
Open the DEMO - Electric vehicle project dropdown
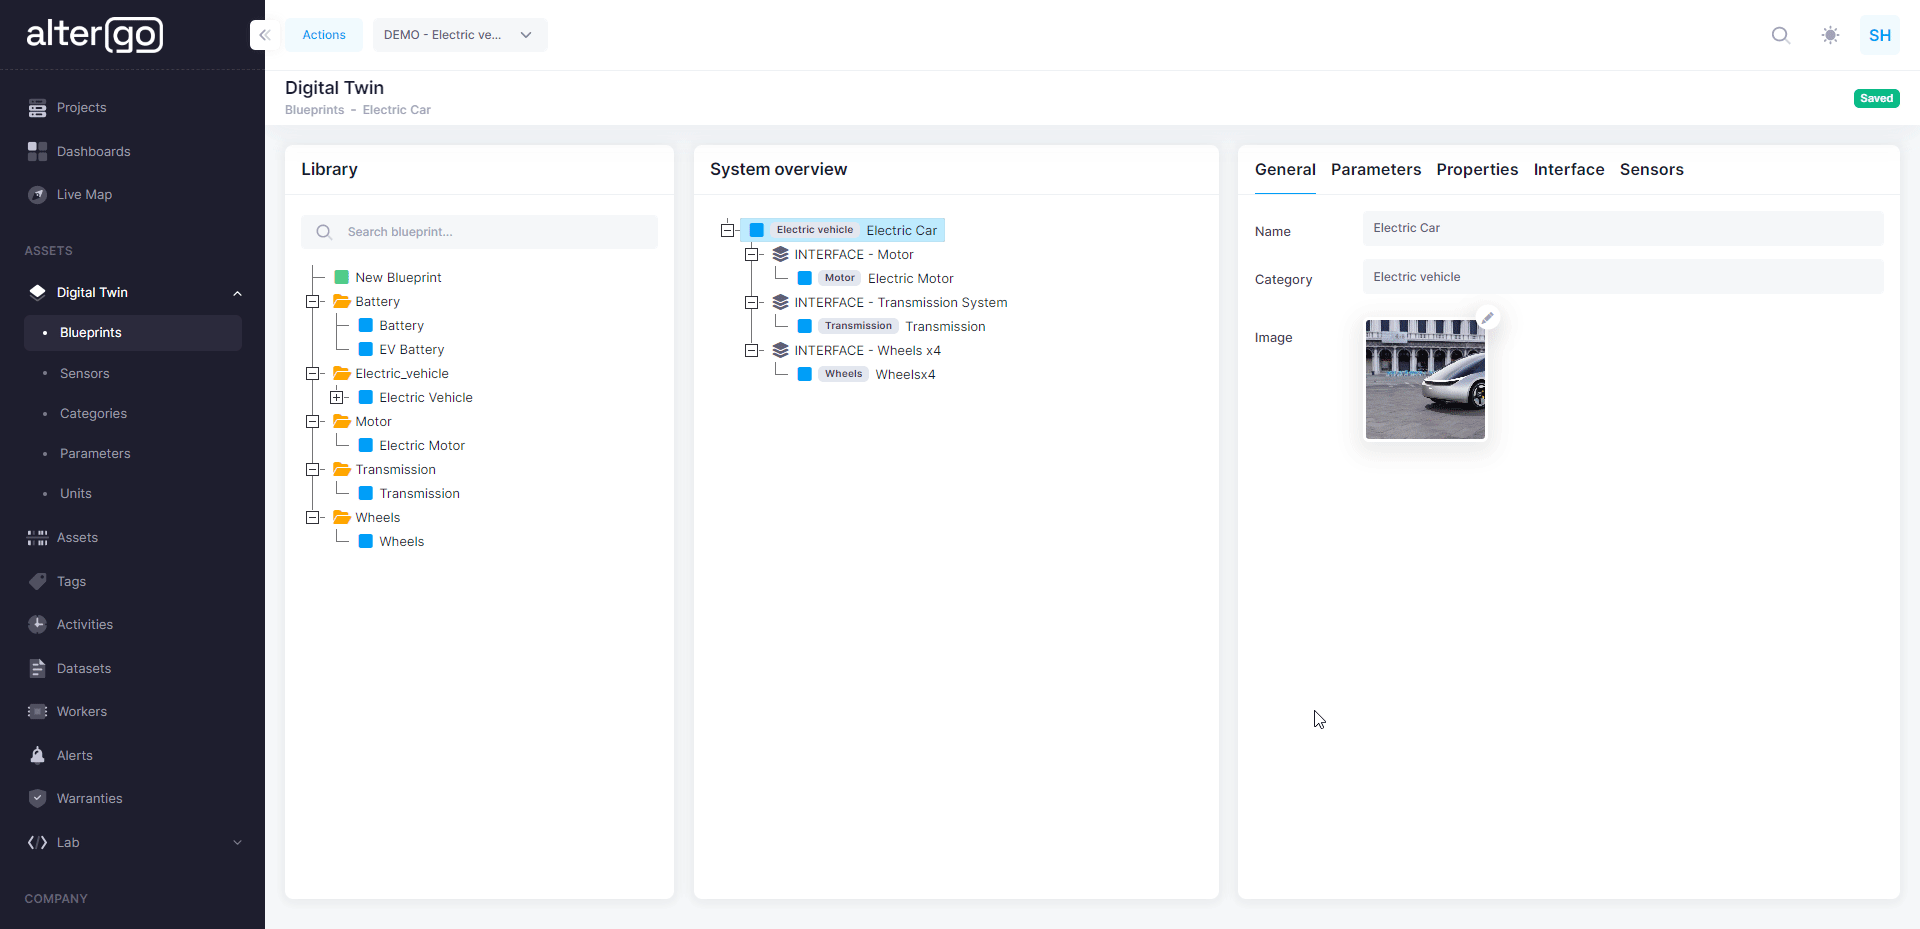click(x=459, y=35)
